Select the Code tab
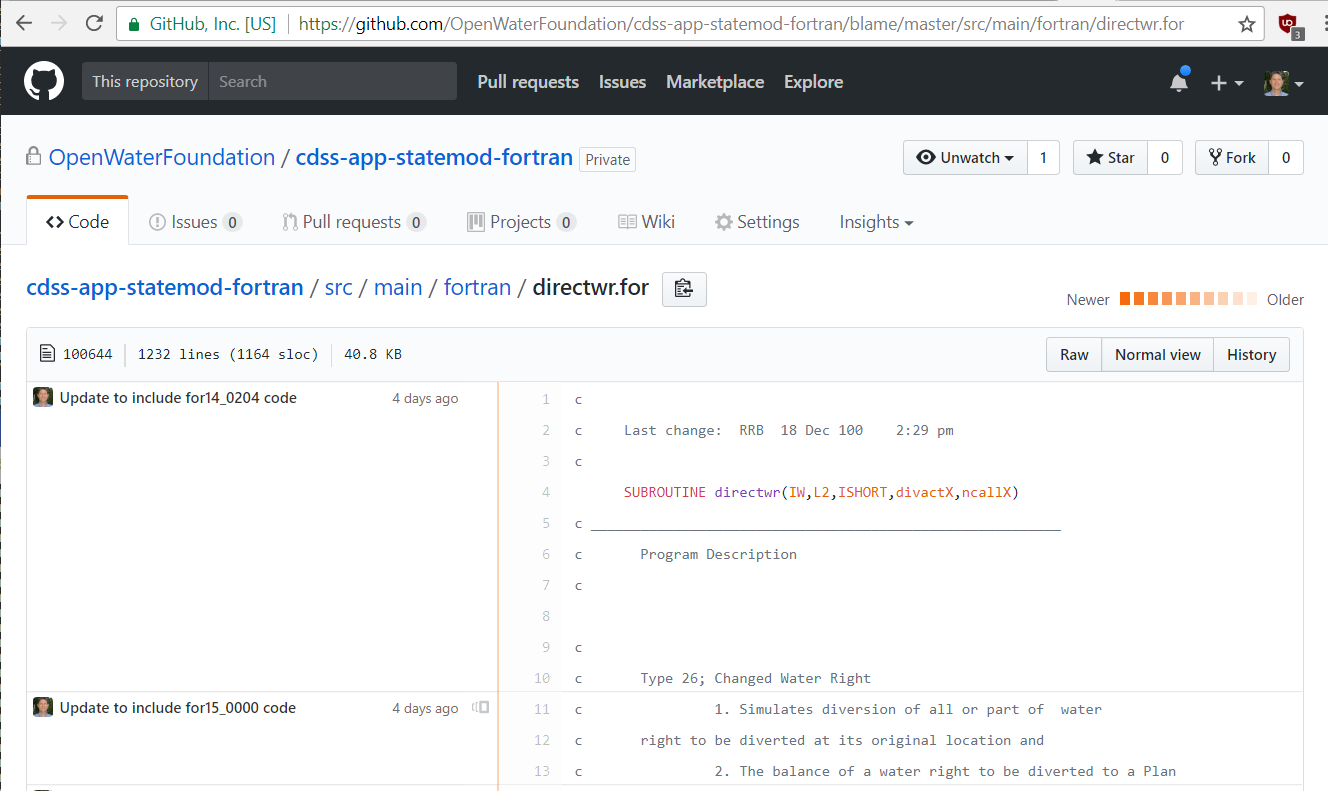 pos(78,222)
